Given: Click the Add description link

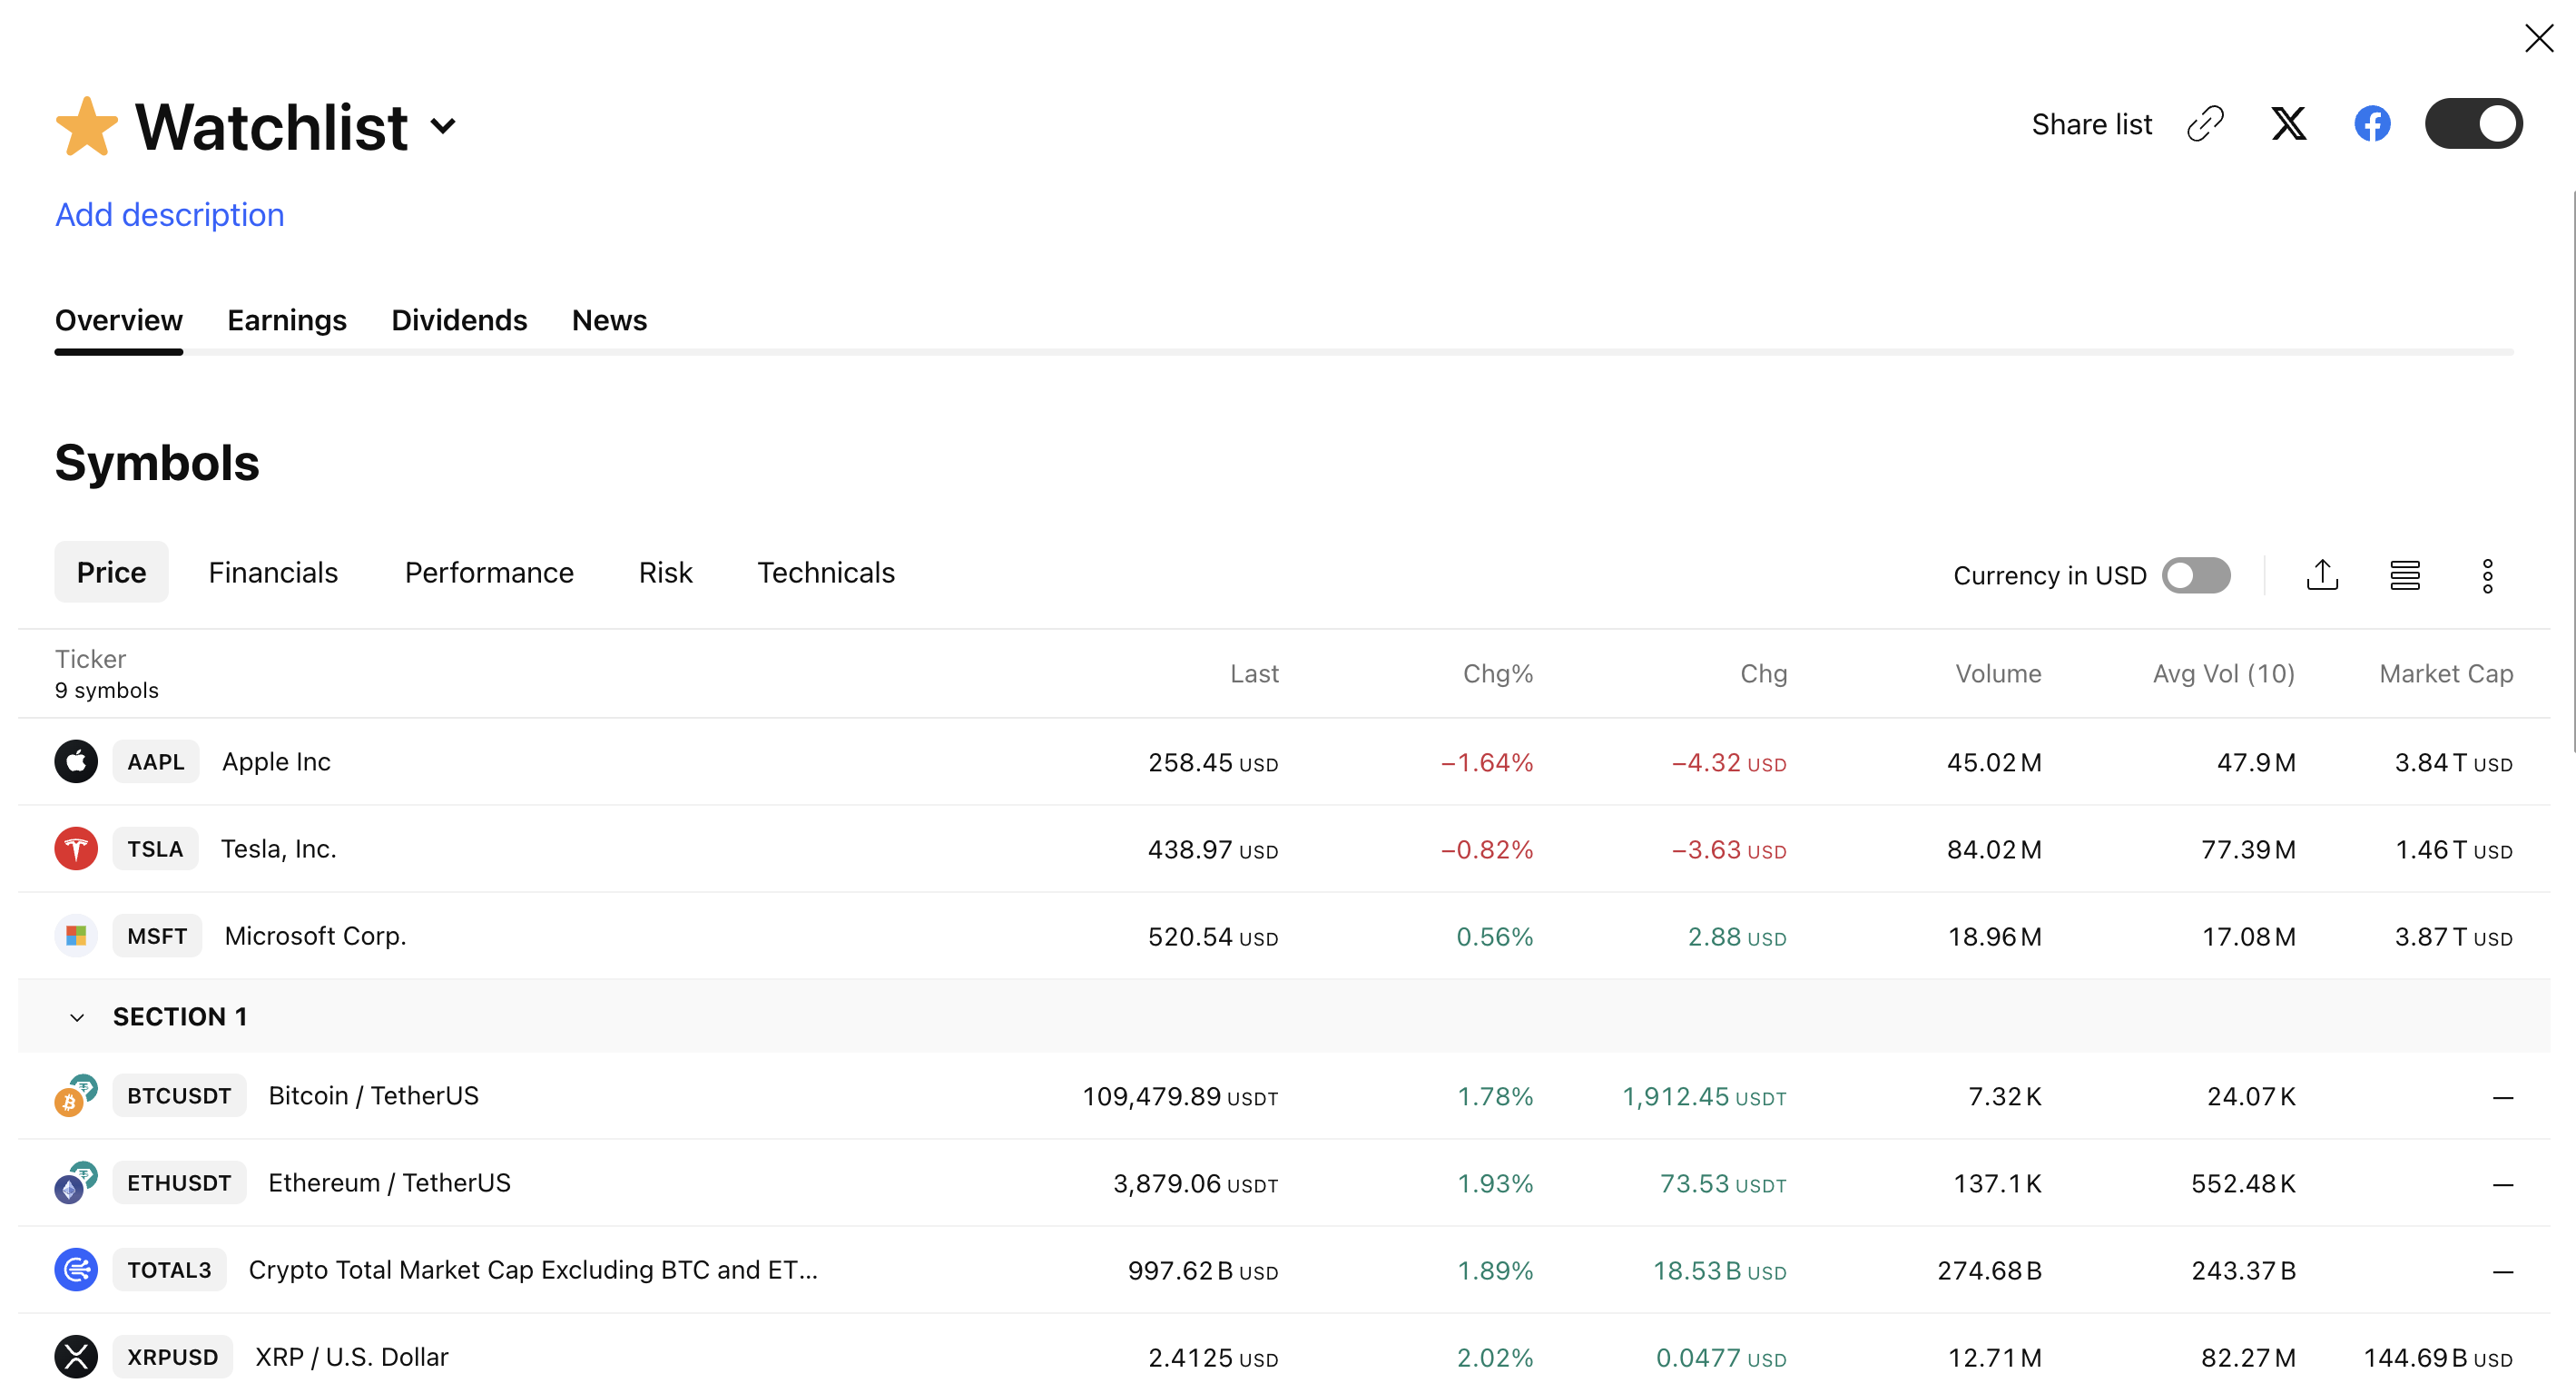Looking at the screenshot, I should point(169,214).
